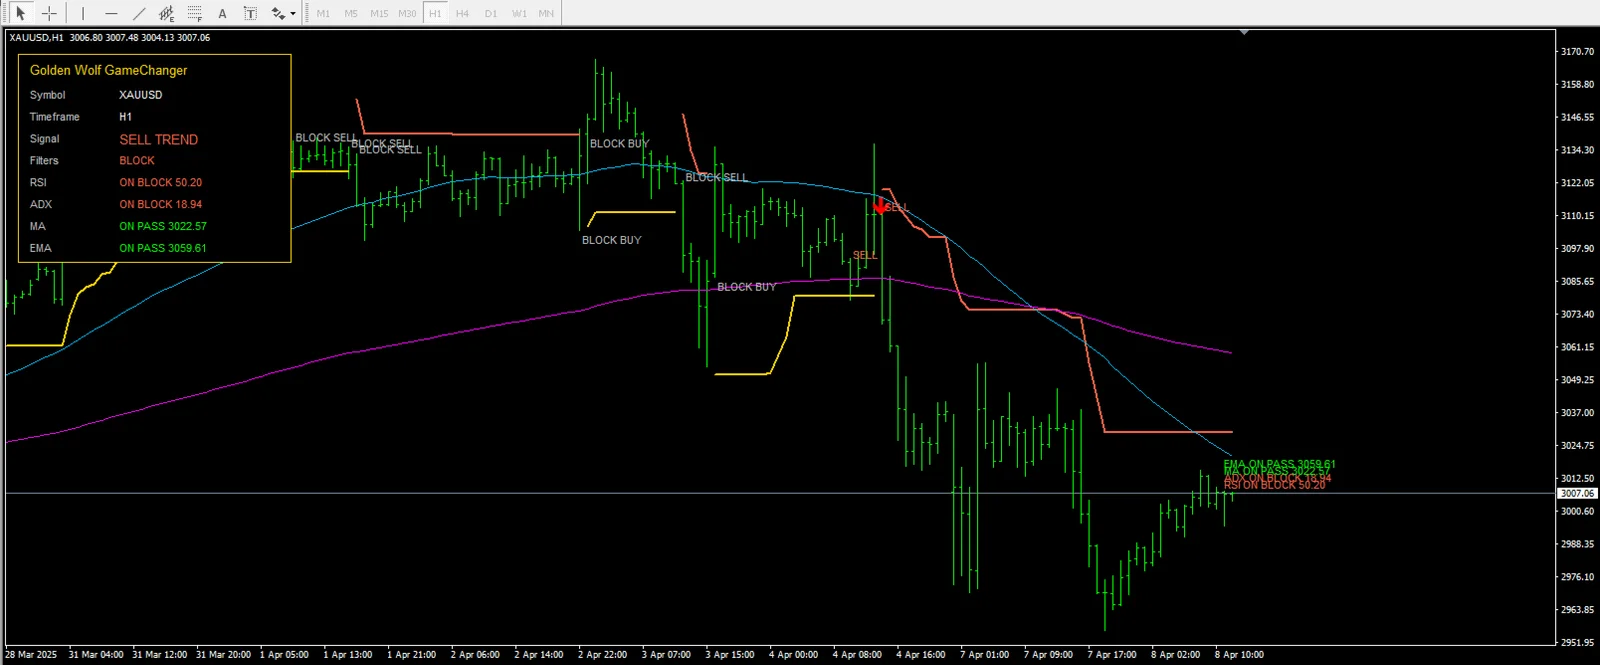Switch chart to M30 timeframe

click(407, 13)
